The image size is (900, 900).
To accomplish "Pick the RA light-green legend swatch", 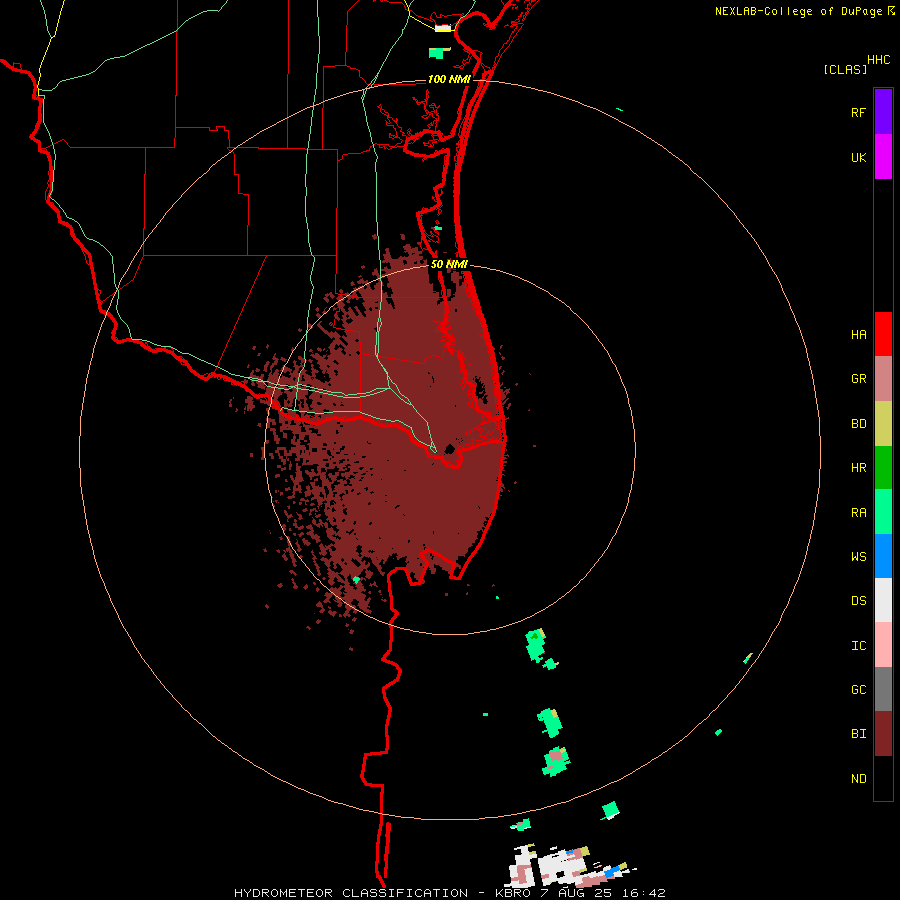I will pos(883,512).
